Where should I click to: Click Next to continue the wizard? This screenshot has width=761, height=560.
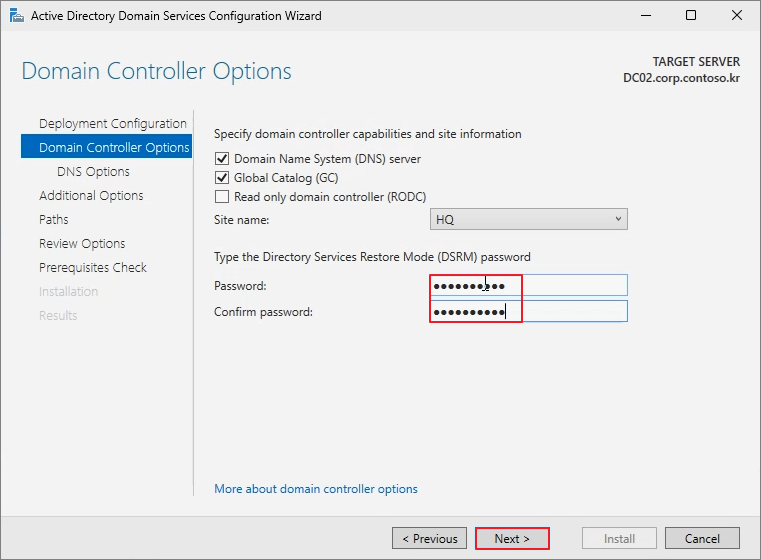coord(512,539)
